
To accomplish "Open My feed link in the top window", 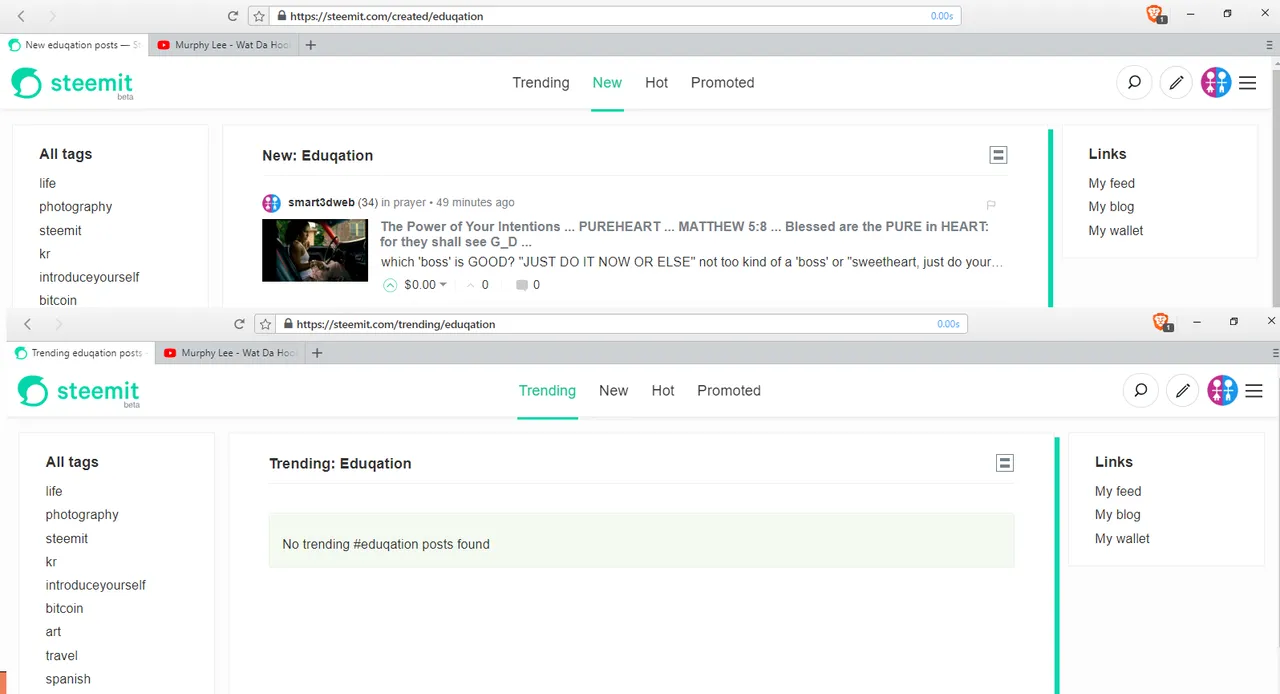I will coord(1111,183).
